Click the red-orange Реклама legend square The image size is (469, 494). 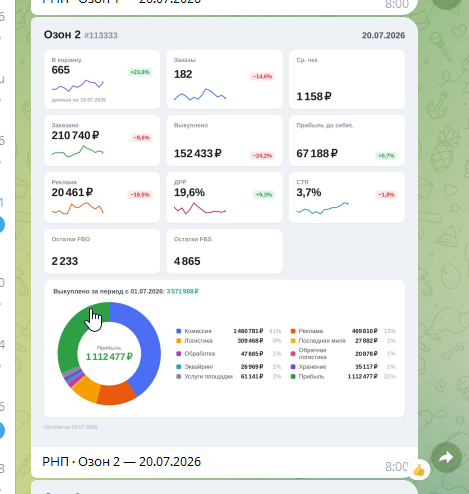point(293,331)
